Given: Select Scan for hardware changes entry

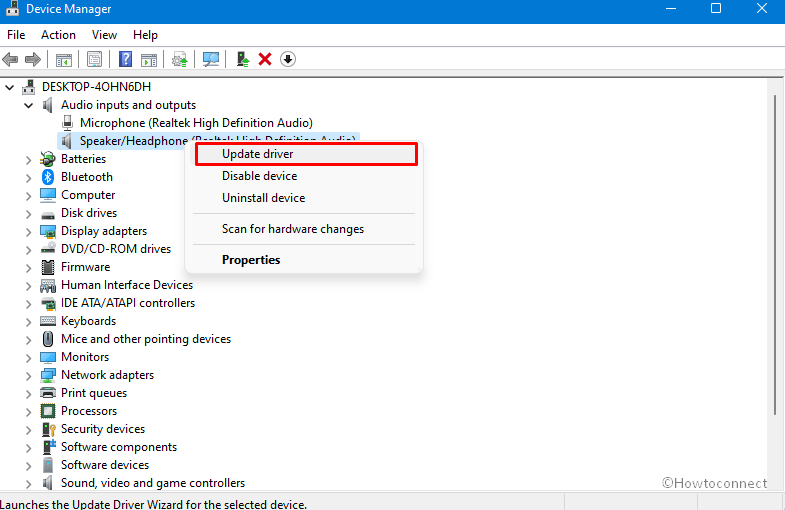Looking at the screenshot, I should click(304, 229).
